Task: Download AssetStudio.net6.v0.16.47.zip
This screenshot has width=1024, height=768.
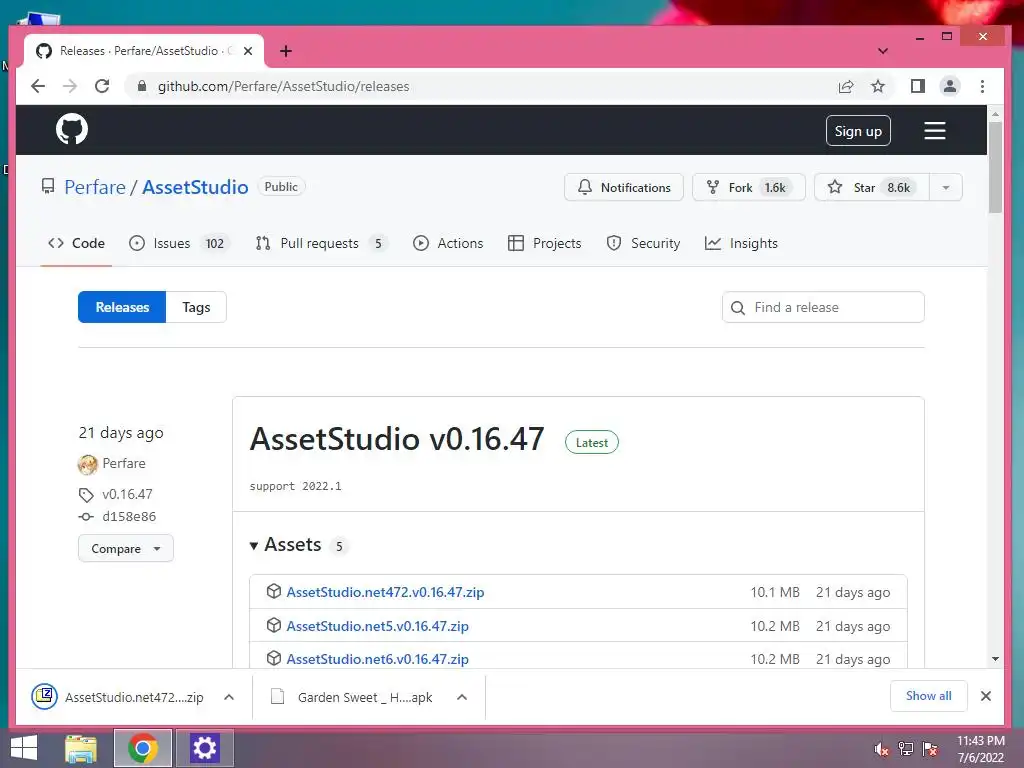Action: tap(377, 660)
